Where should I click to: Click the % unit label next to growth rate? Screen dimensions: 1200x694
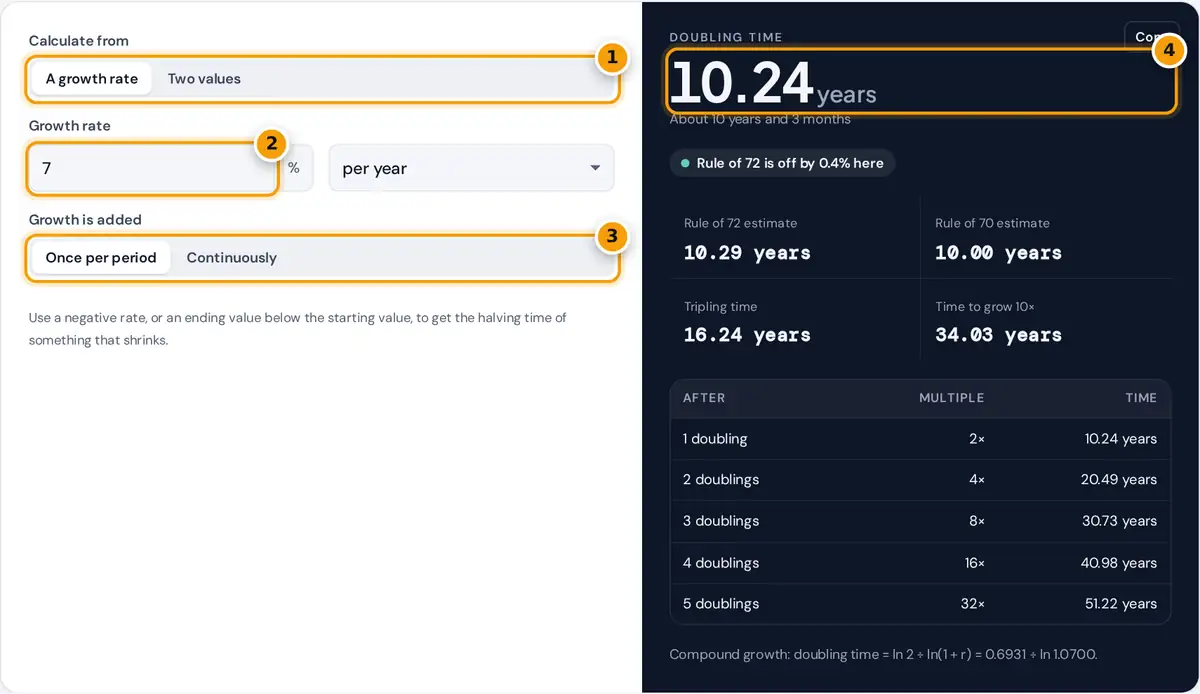pyautogui.click(x=294, y=169)
